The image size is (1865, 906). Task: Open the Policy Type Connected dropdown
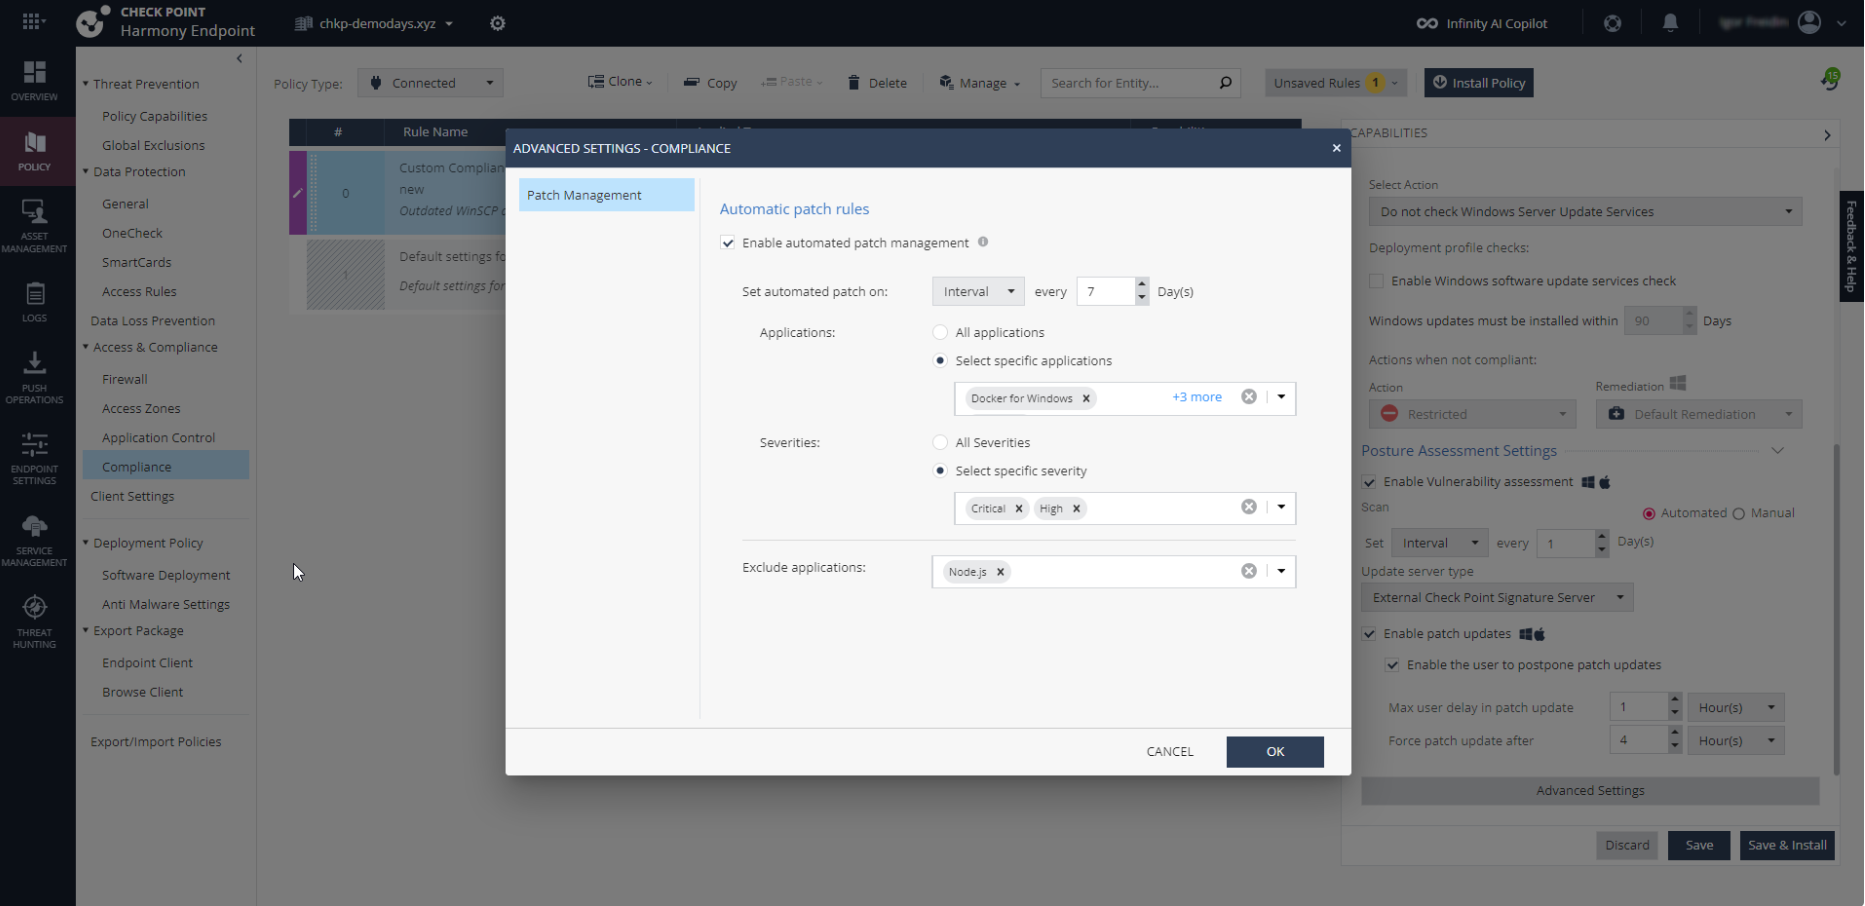pyautogui.click(x=430, y=83)
